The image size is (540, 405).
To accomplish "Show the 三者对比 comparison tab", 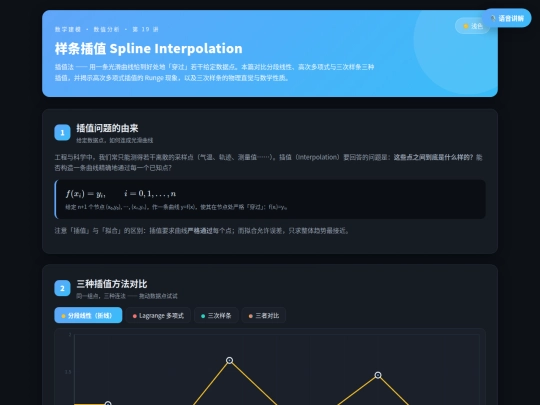I will click(x=263, y=315).
